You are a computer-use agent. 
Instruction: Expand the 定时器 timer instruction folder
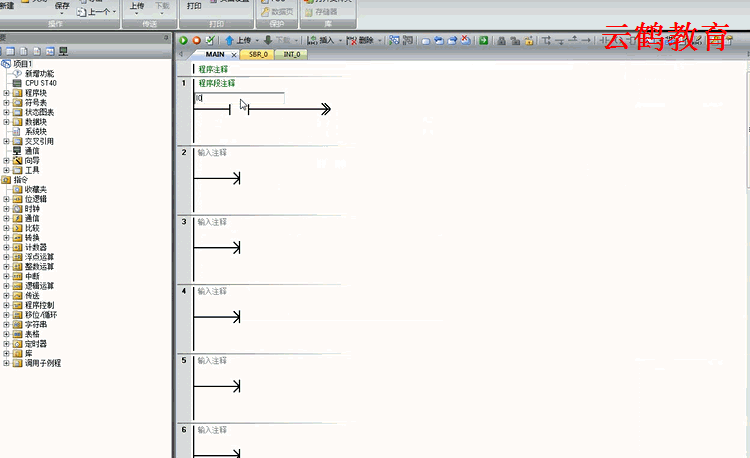(6, 344)
